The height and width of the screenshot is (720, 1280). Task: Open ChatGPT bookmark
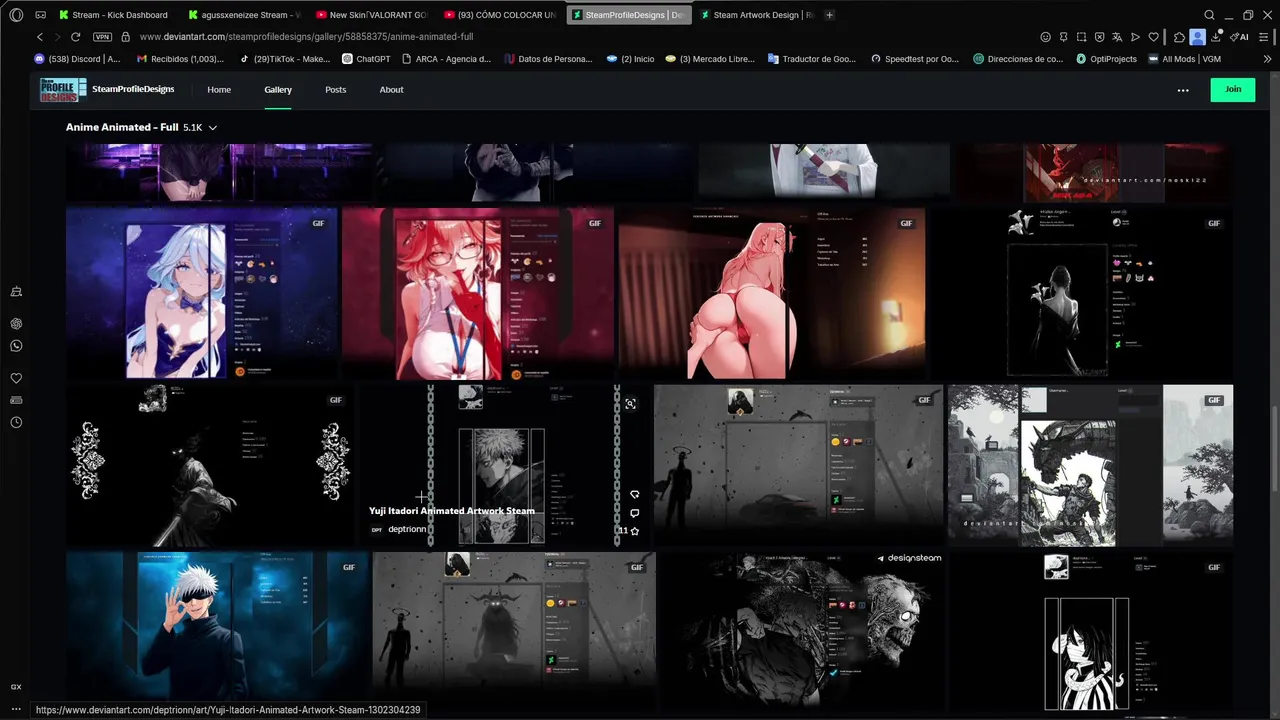[366, 59]
